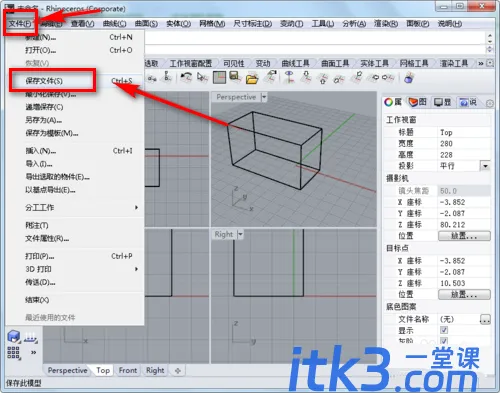Click the X 座标 field under 摄影机
Image resolution: width=500 pixels, height=393 pixels.
(x=463, y=202)
